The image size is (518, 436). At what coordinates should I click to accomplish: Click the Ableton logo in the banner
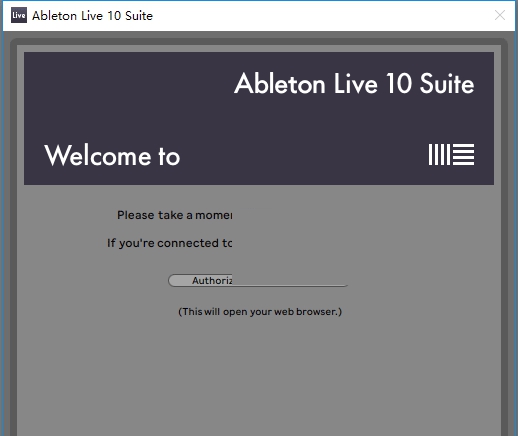point(451,154)
